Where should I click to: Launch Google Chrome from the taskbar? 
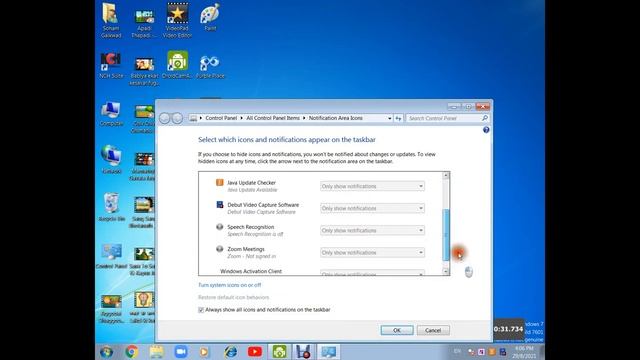131,351
